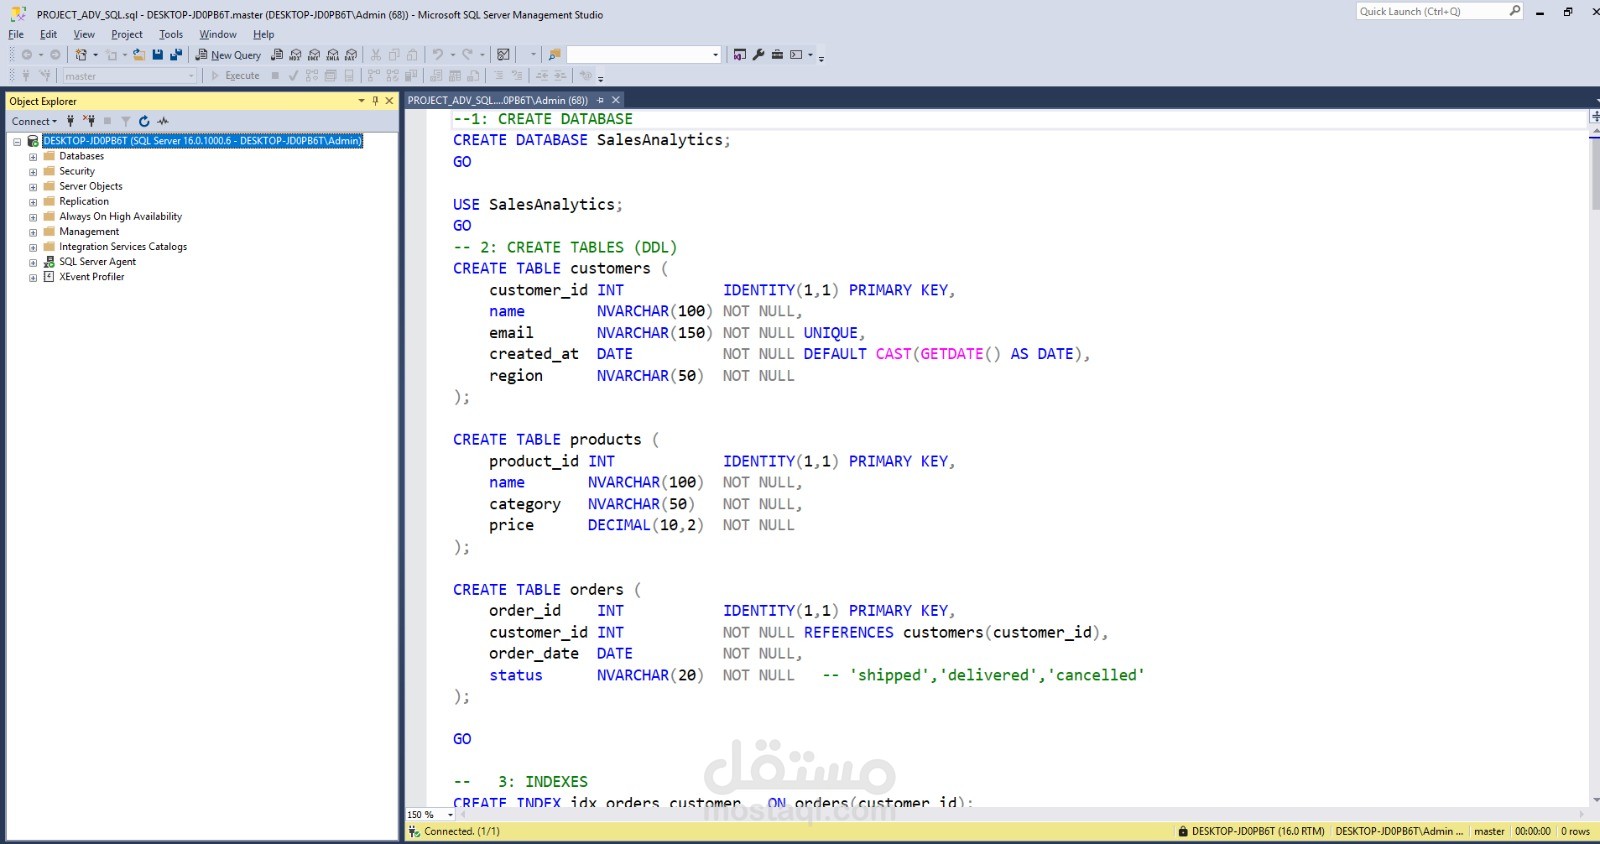Open the File menu
This screenshot has height=844, width=1600.
[x=16, y=34]
